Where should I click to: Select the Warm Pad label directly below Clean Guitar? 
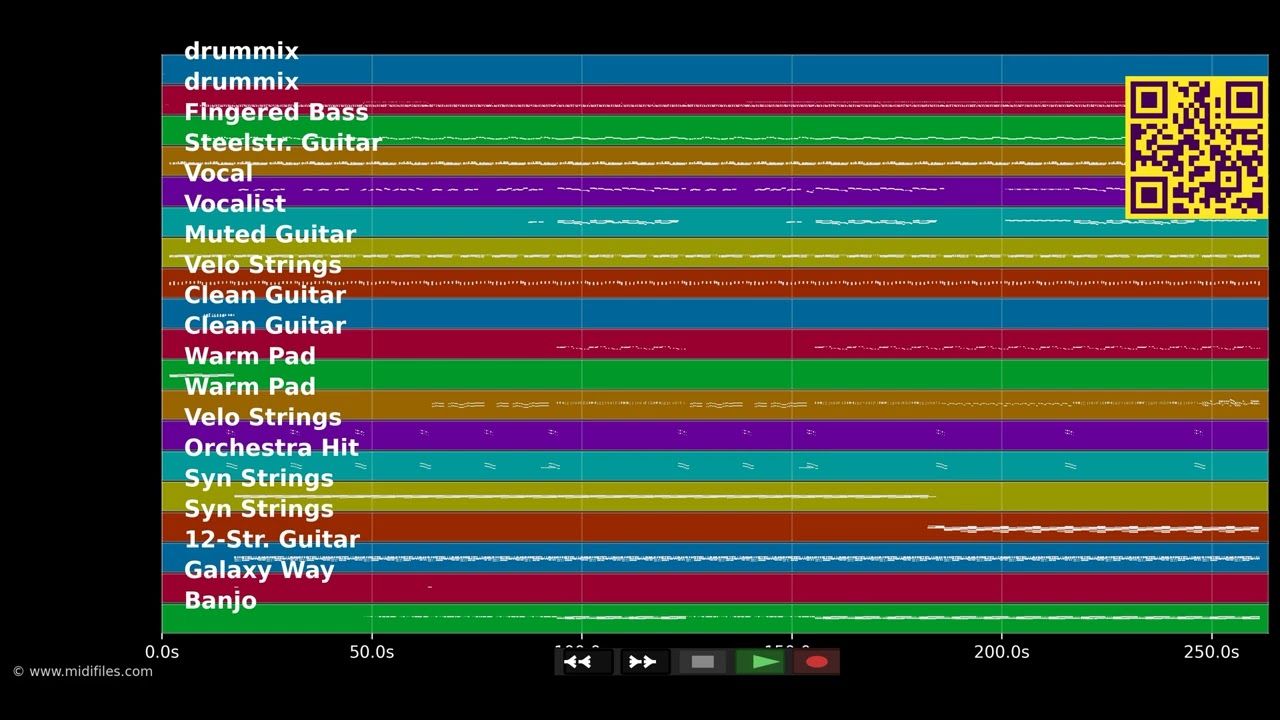[250, 356]
